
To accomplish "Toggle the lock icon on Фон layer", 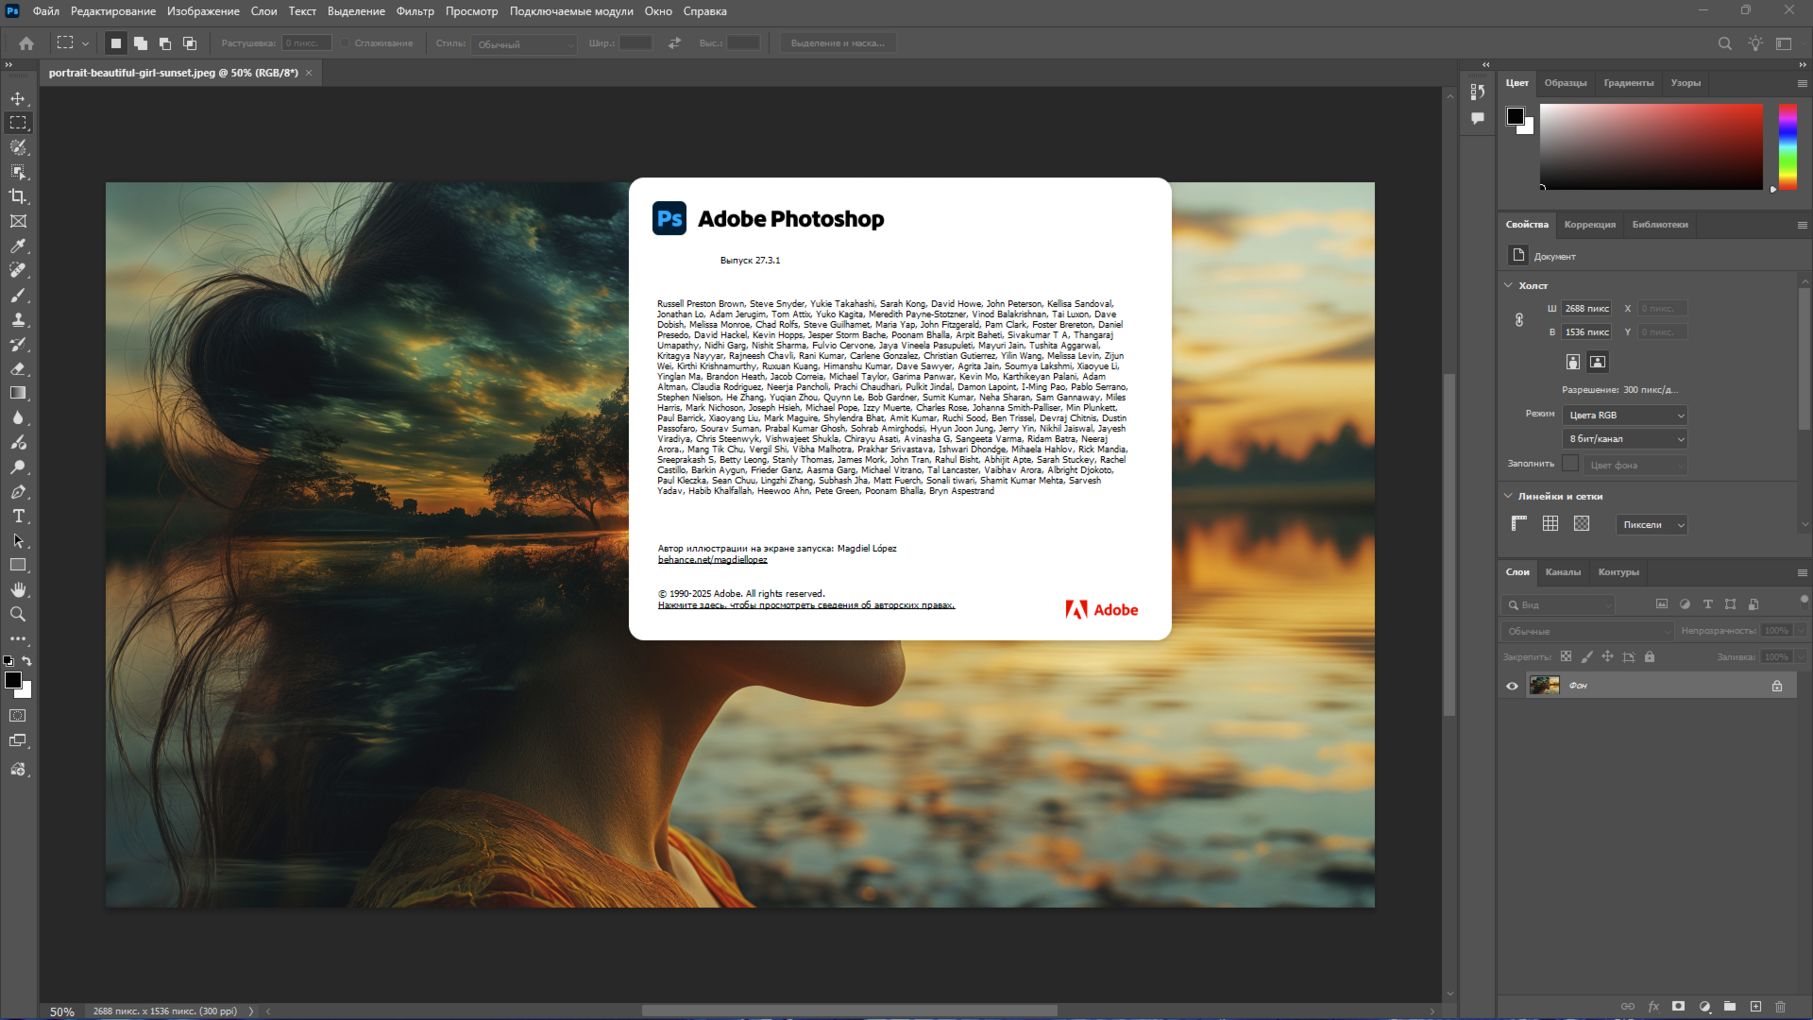I will coord(1777,686).
